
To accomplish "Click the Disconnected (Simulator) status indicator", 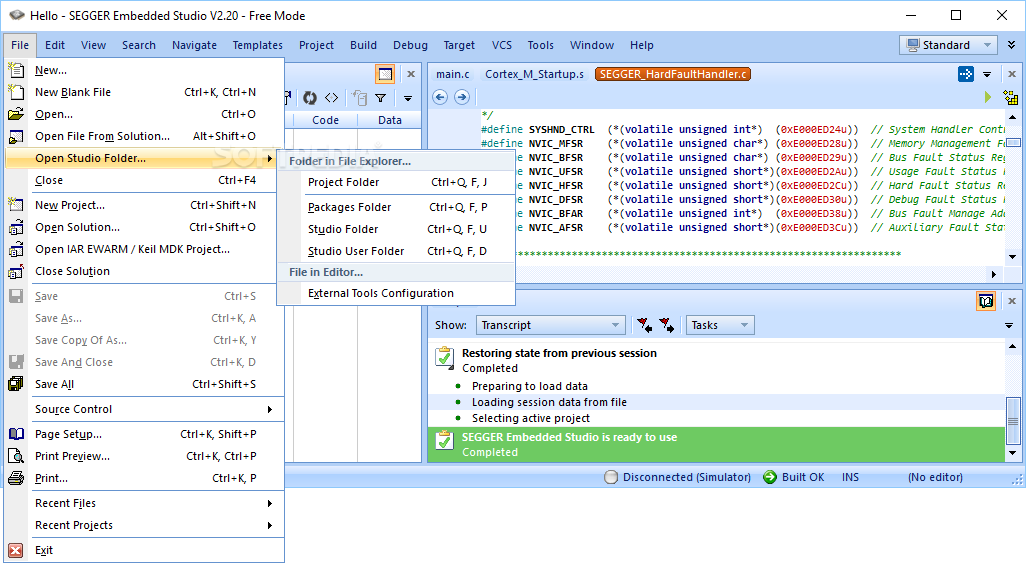I will pos(677,477).
